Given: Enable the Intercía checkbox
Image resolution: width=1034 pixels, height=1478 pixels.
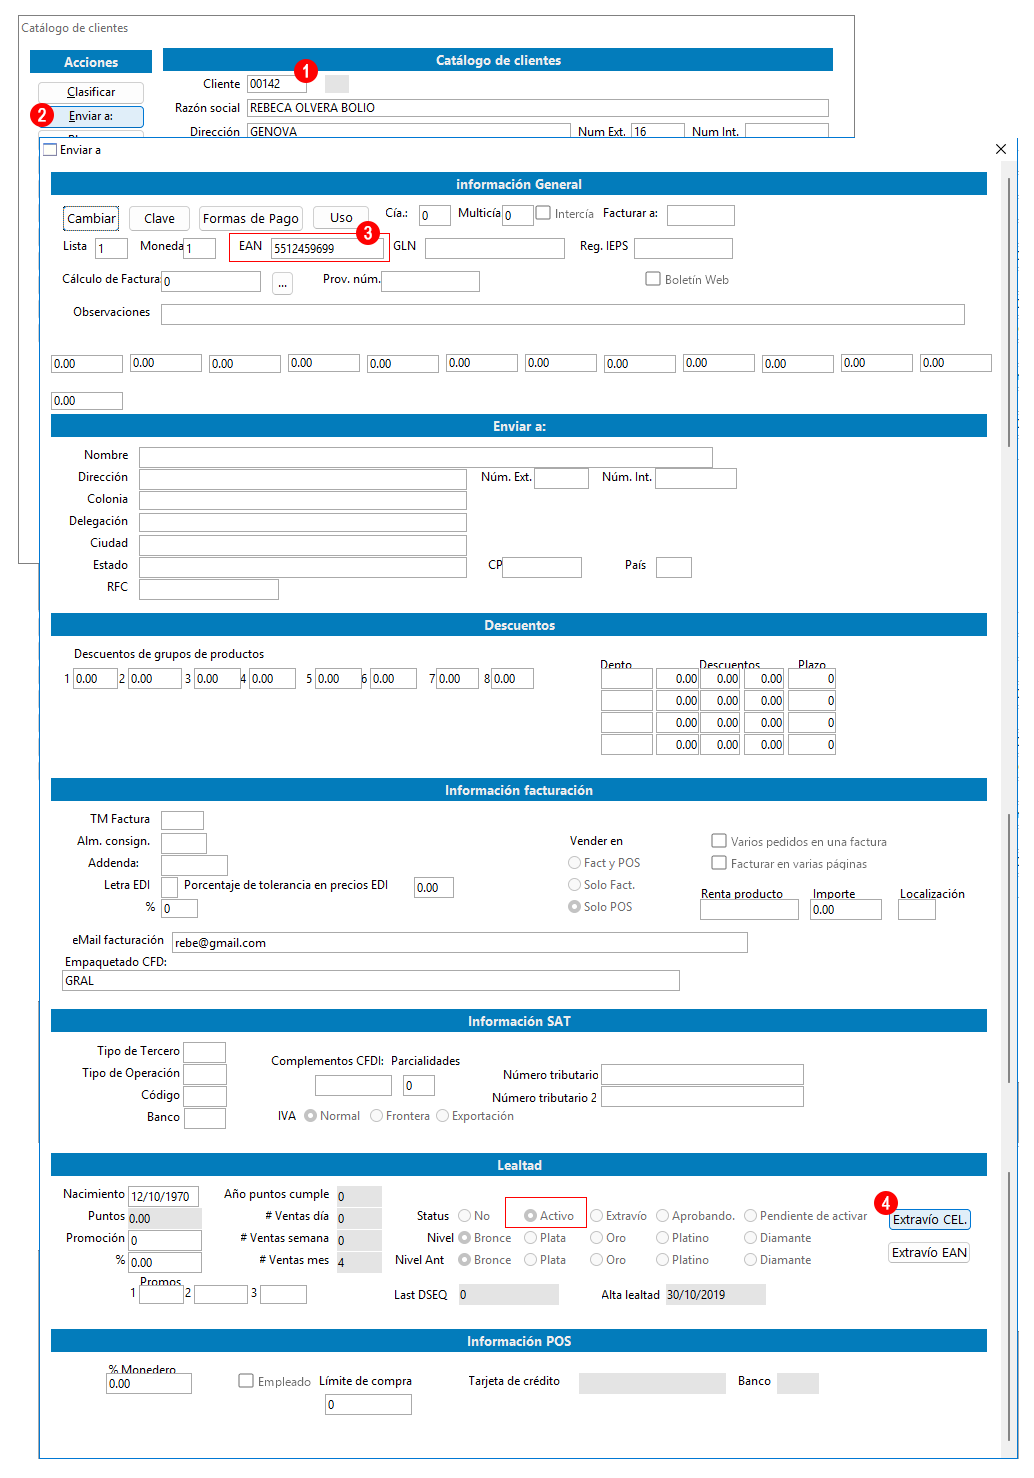Looking at the screenshot, I should [x=543, y=213].
